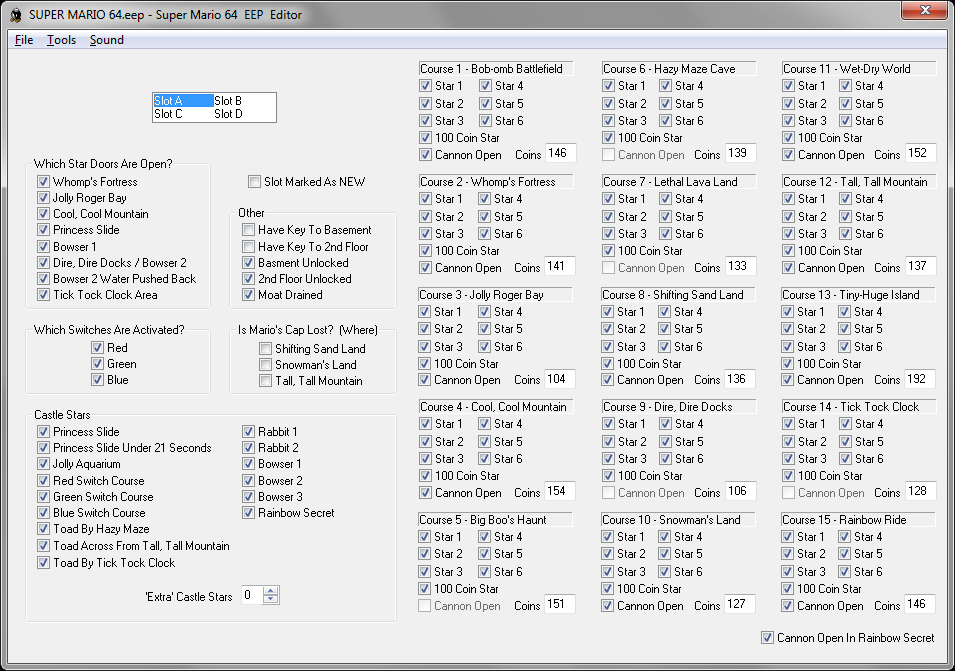955x671 pixels.
Task: Check Have Key To 2nd Floor
Action: click(248, 247)
